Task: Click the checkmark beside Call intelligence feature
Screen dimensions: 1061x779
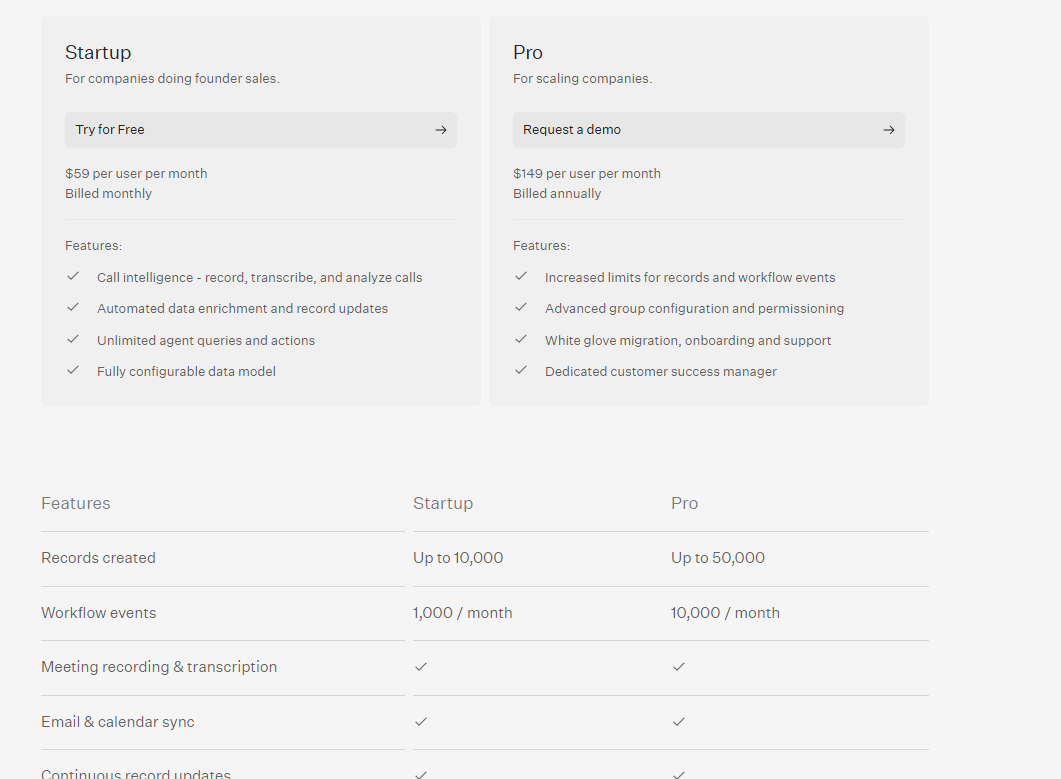Action: [x=73, y=276]
